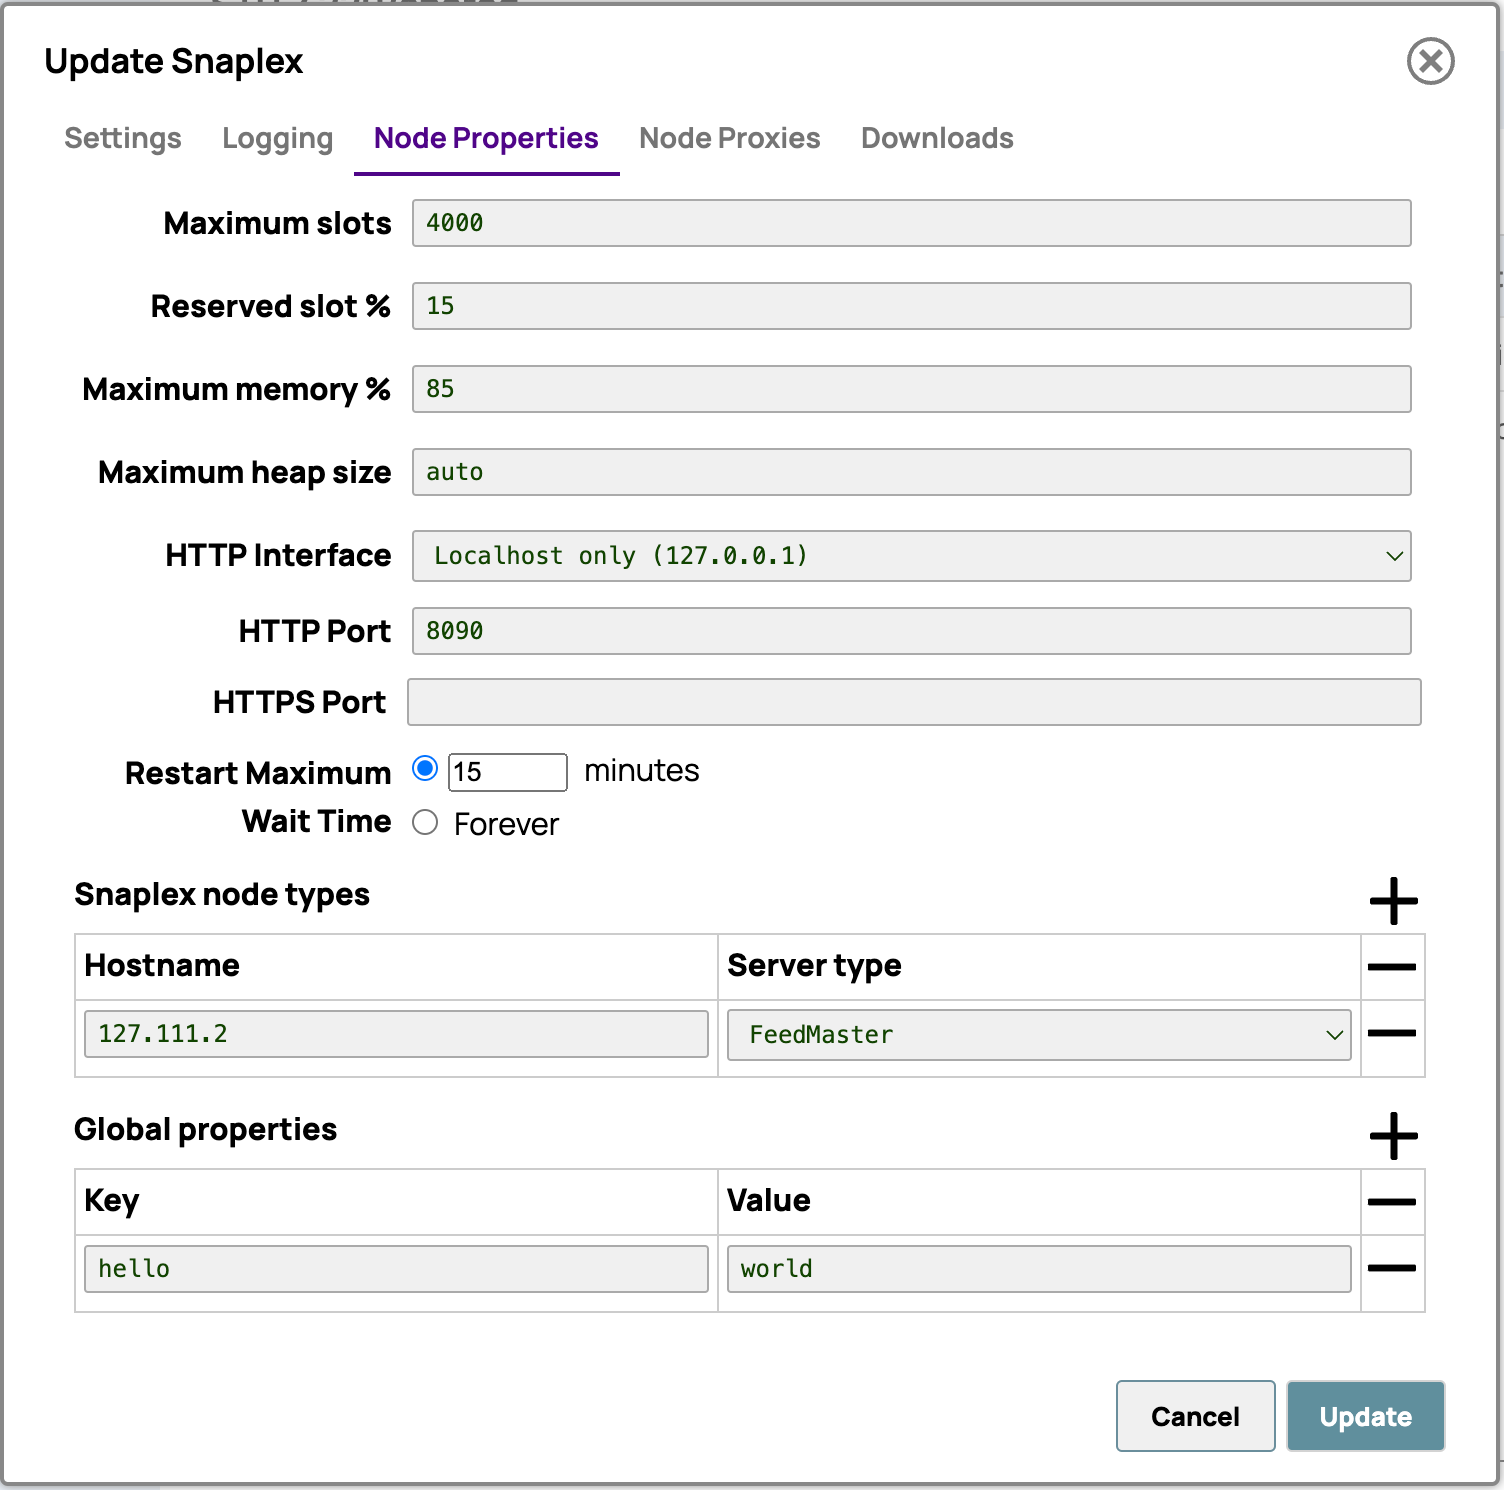Open the Node Proxies tab
The width and height of the screenshot is (1504, 1490).
point(729,139)
